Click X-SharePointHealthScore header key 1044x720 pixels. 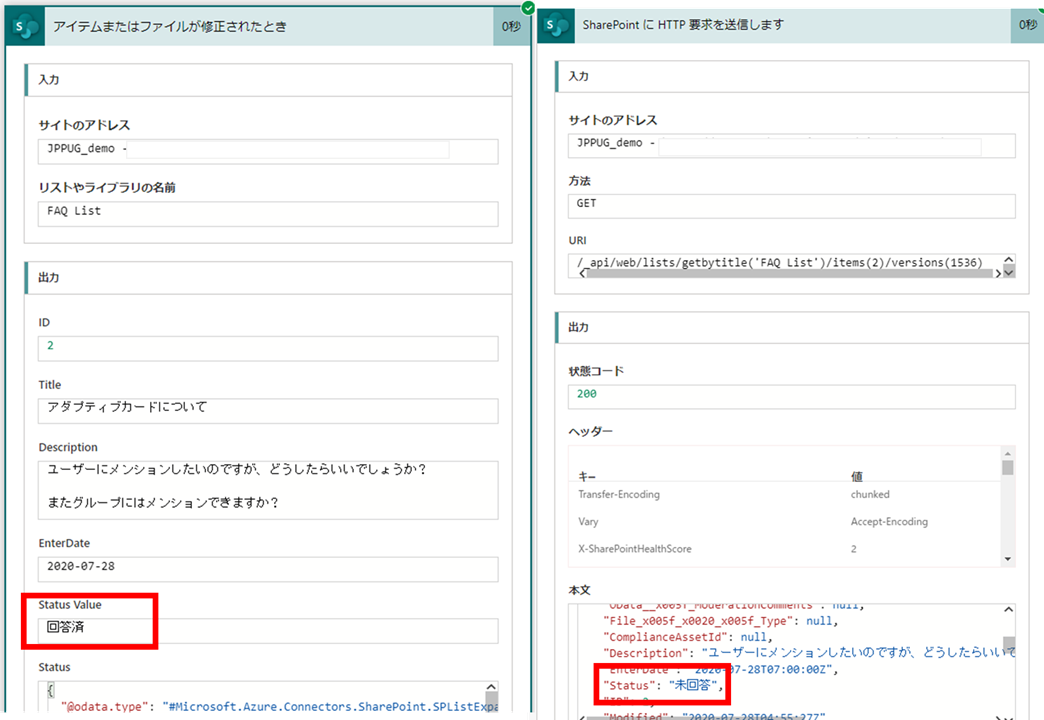(x=635, y=549)
